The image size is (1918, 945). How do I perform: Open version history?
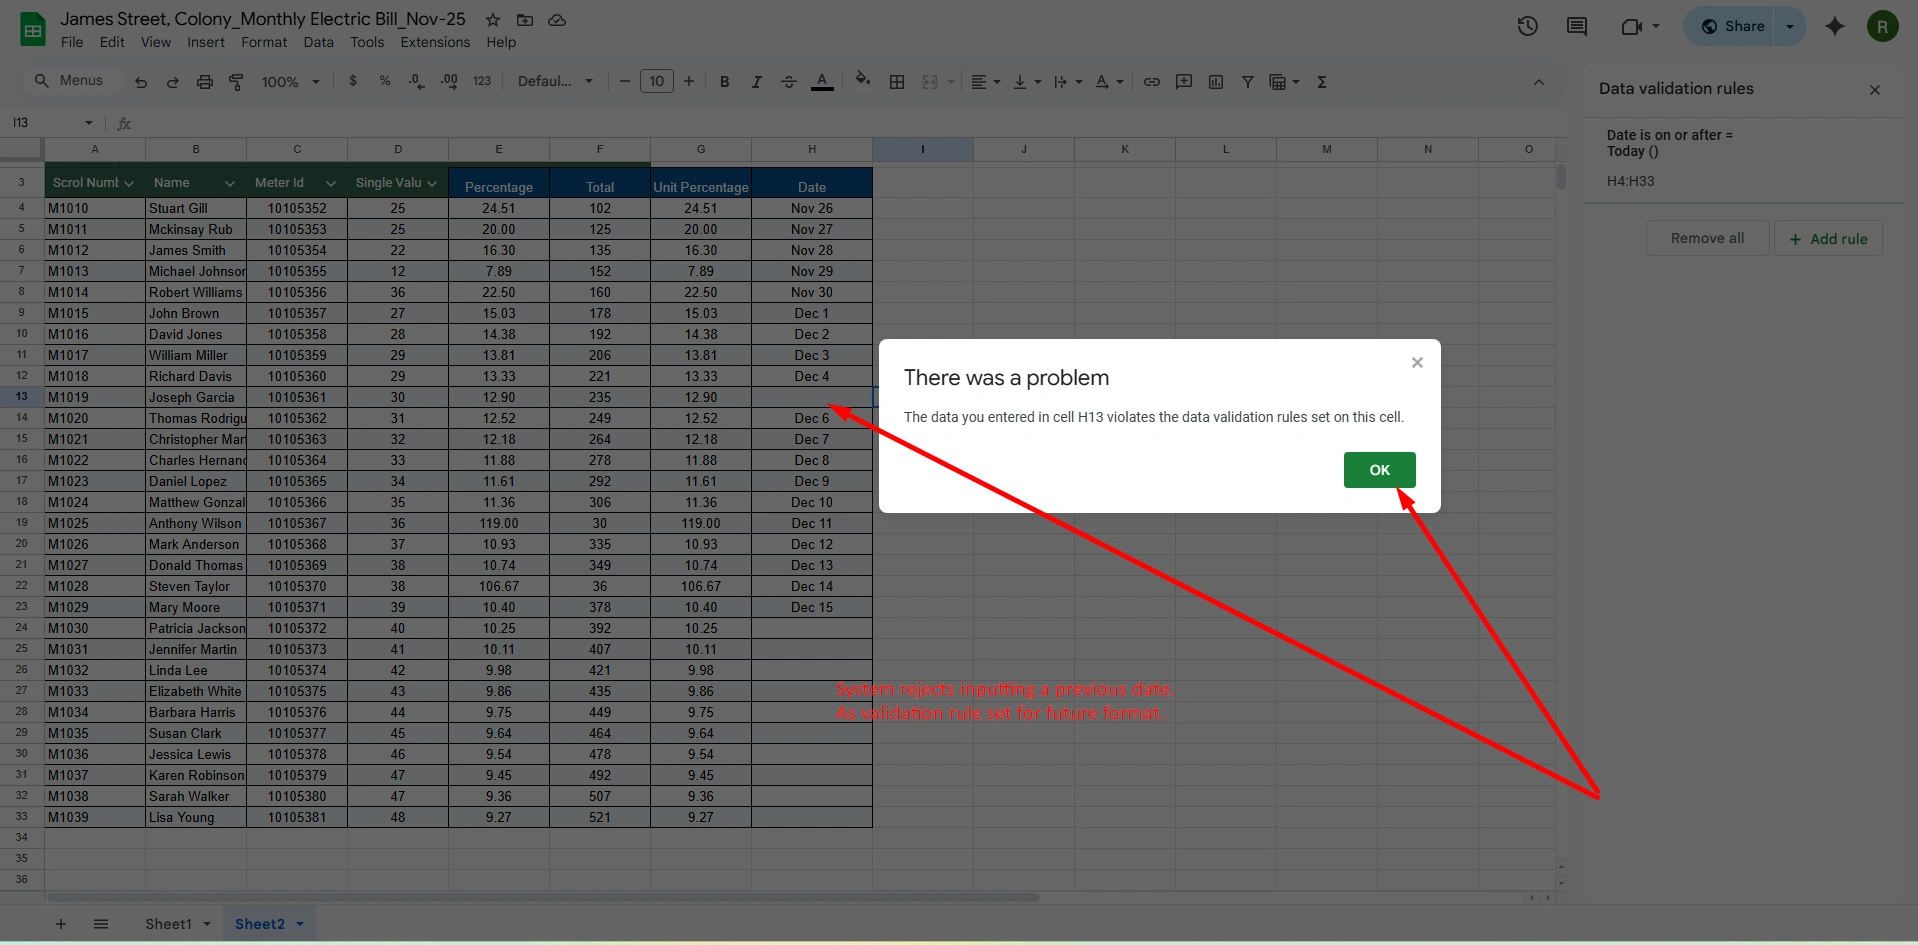(x=1528, y=26)
